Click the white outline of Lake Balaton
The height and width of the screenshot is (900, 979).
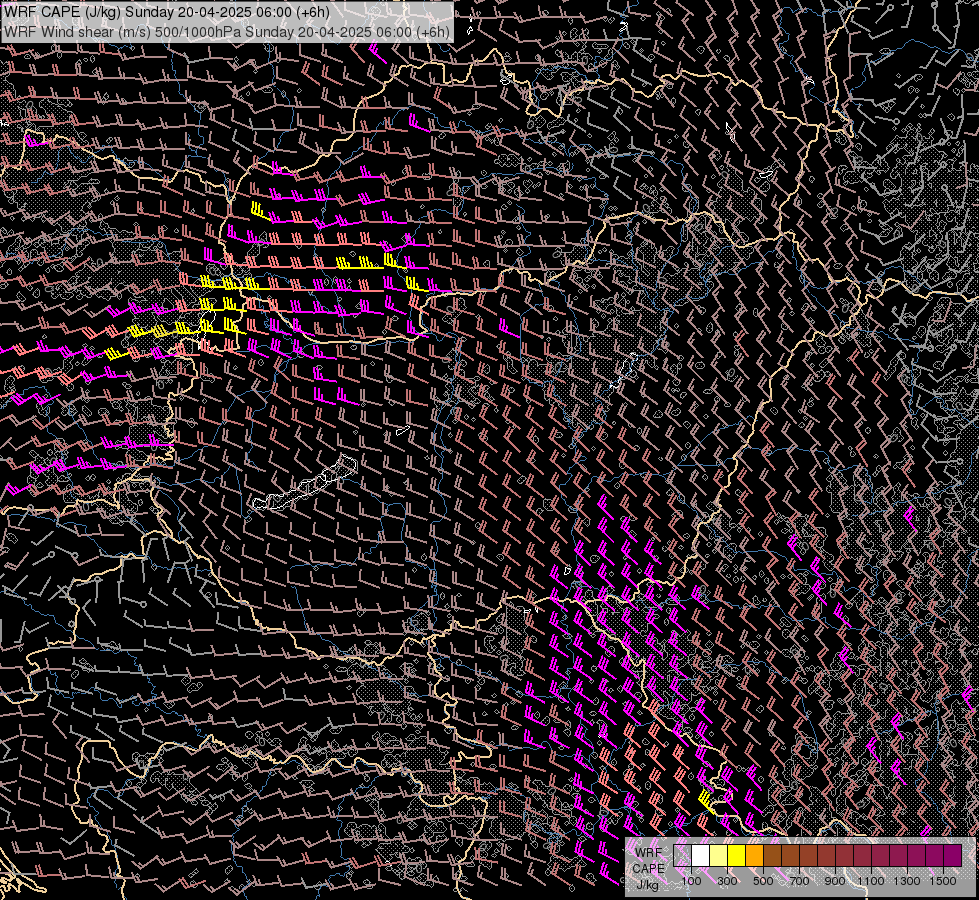tap(305, 483)
